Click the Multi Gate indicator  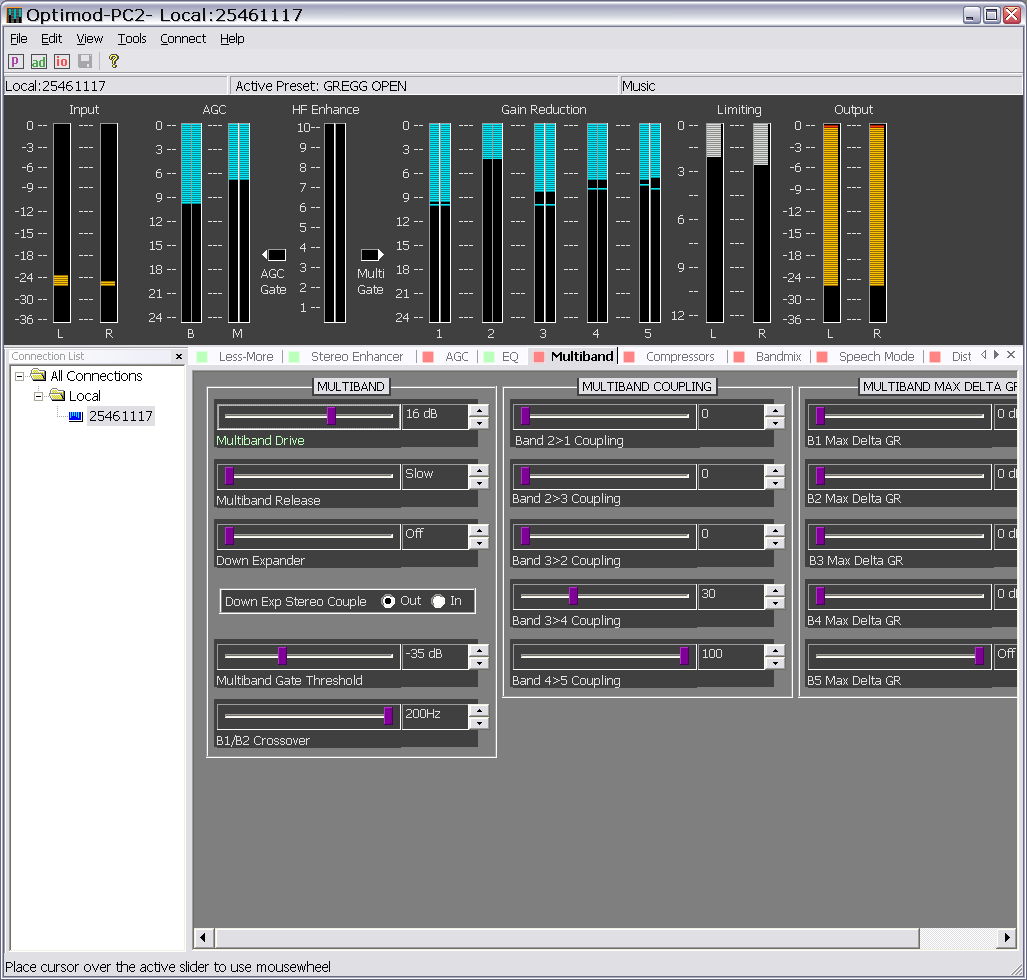(x=372, y=254)
